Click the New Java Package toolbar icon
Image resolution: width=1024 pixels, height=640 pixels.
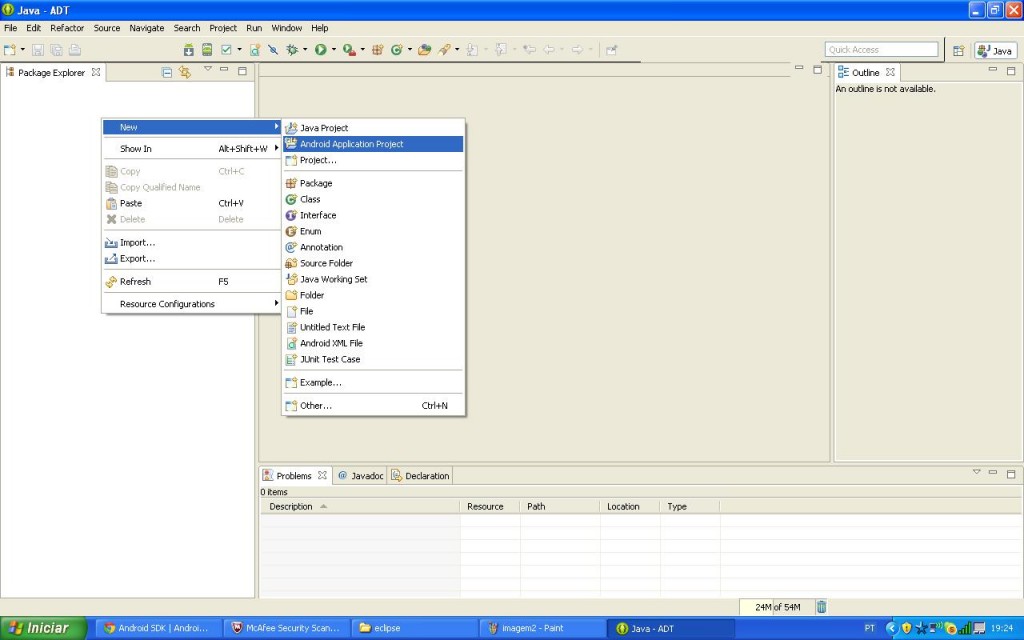(x=377, y=50)
